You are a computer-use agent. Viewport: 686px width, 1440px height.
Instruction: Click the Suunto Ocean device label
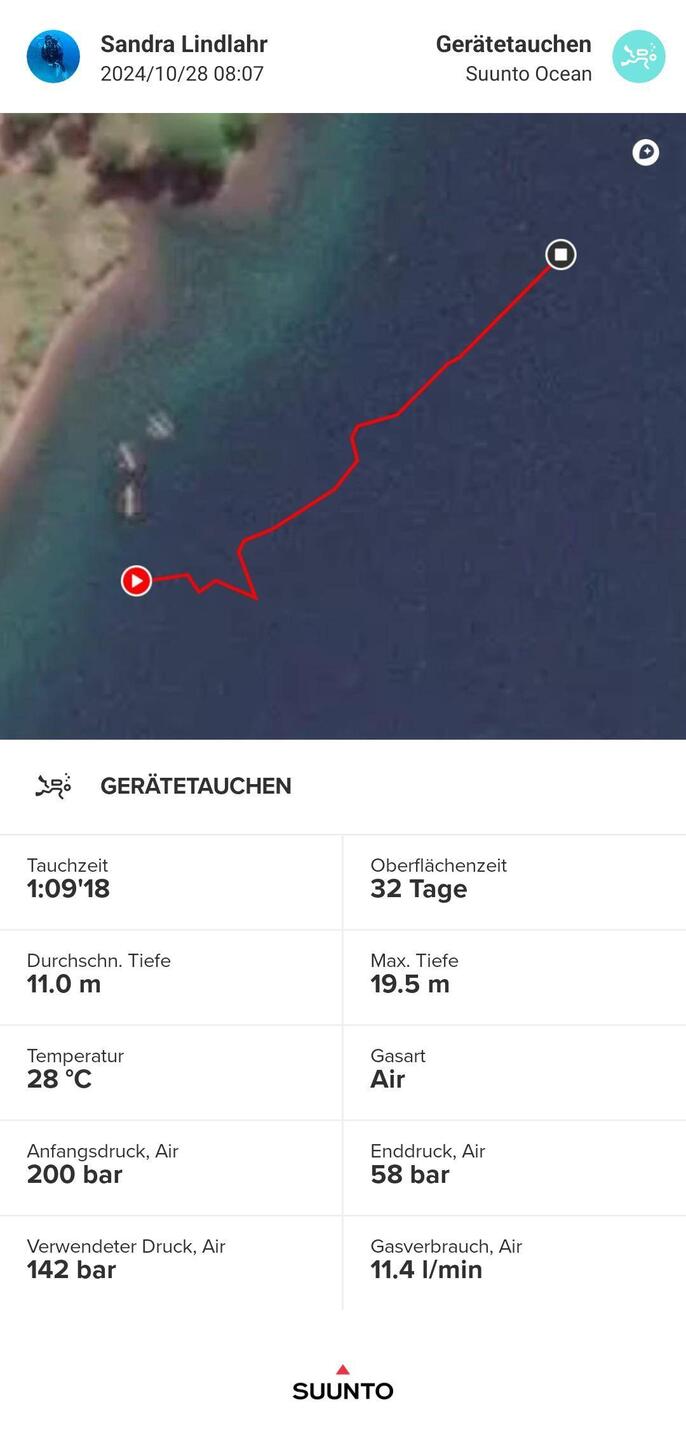528,74
